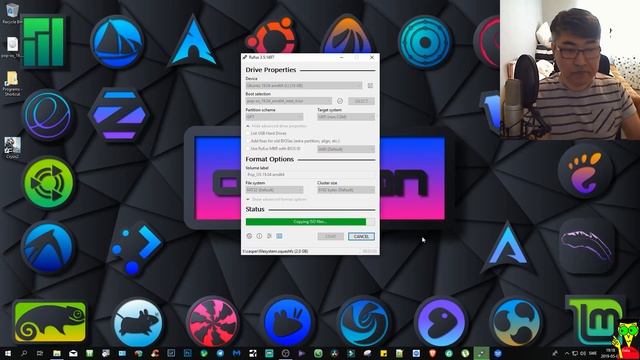
Task: Open the Windows Start menu
Action: 8,353
